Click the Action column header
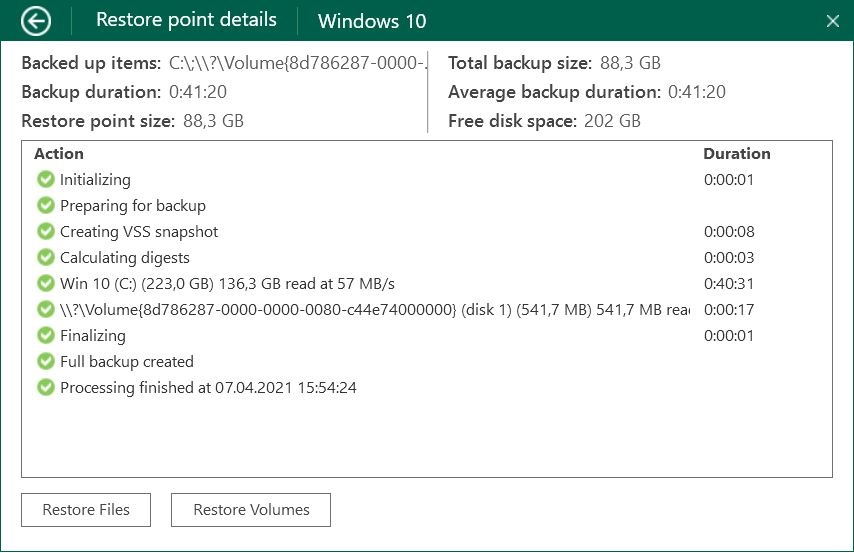Screen dimensions: 854x553 point(59,154)
